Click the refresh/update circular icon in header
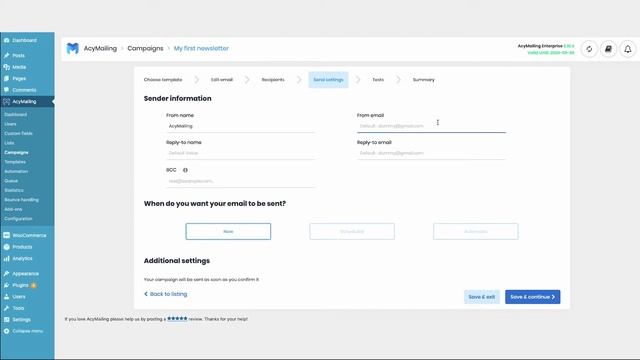The image size is (640, 360). coord(589,49)
